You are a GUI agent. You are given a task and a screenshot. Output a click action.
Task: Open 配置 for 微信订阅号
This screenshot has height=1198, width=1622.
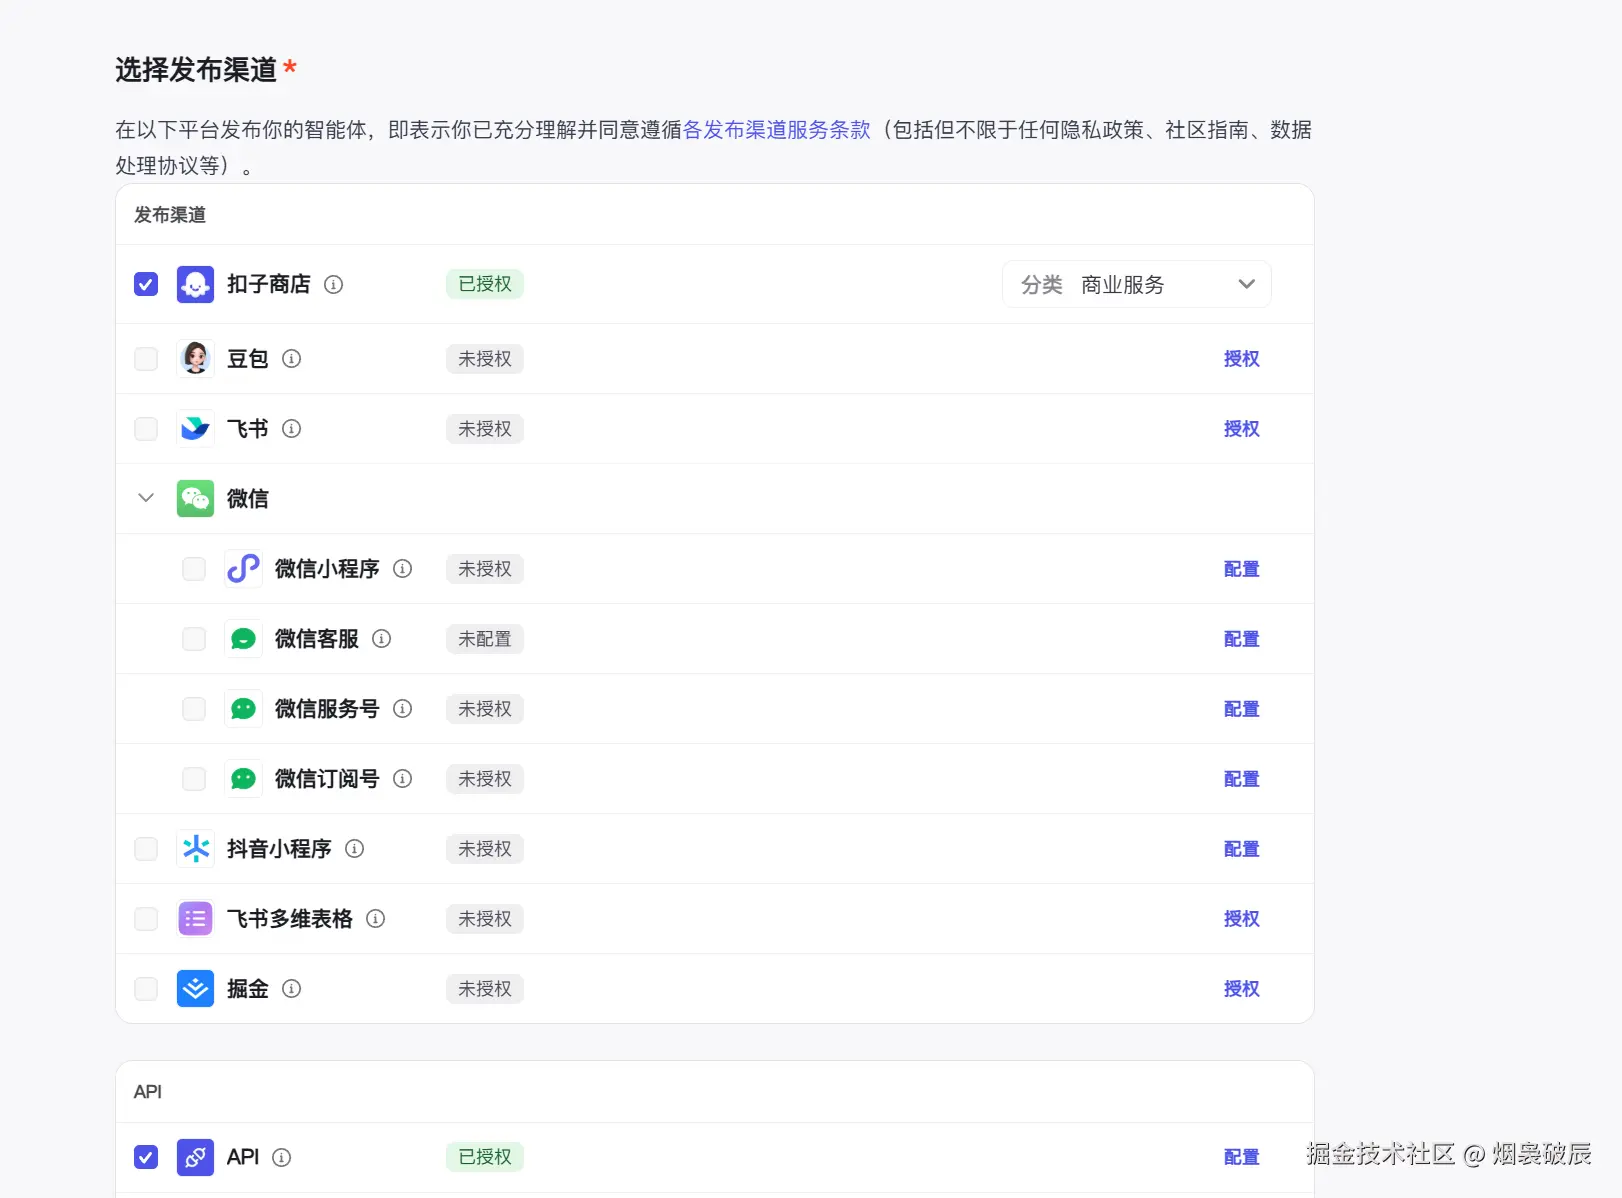[1242, 778]
